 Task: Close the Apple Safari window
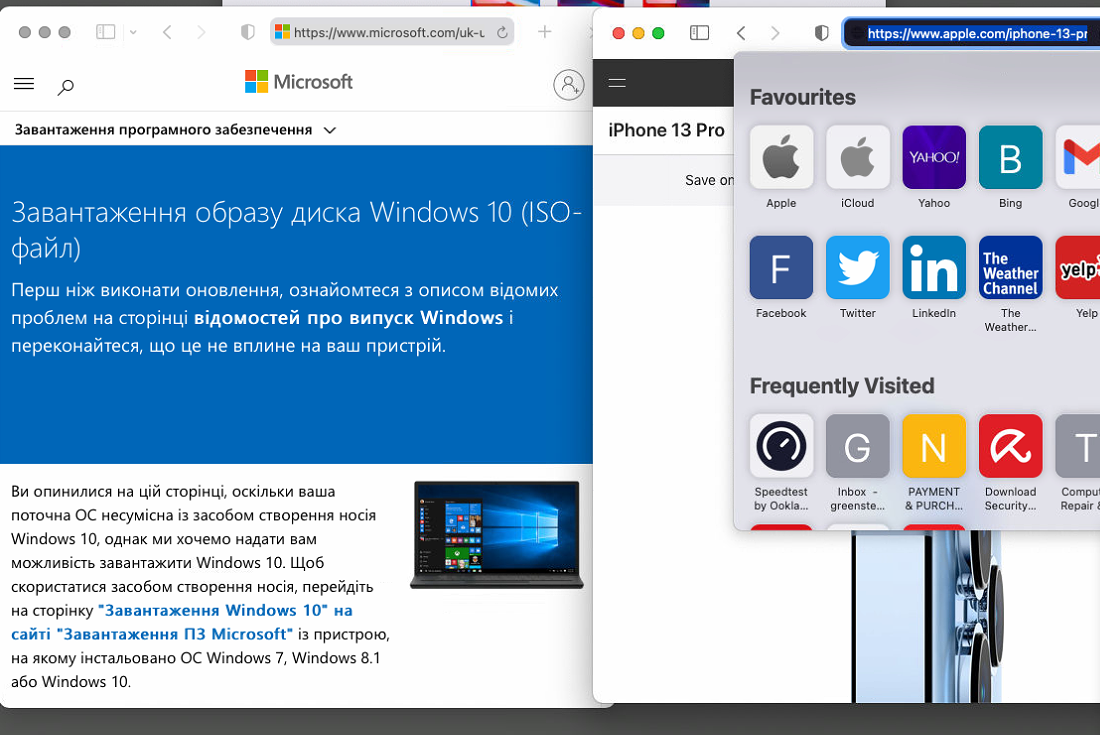click(618, 33)
